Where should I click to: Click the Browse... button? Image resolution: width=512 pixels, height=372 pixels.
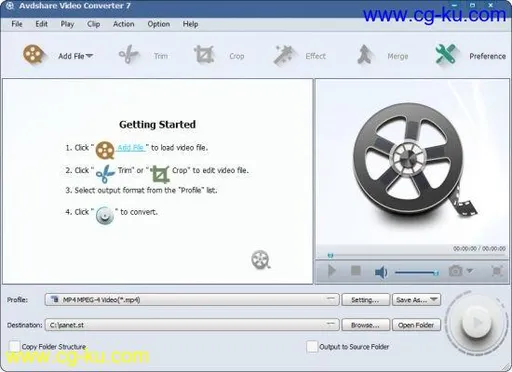tap(365, 325)
